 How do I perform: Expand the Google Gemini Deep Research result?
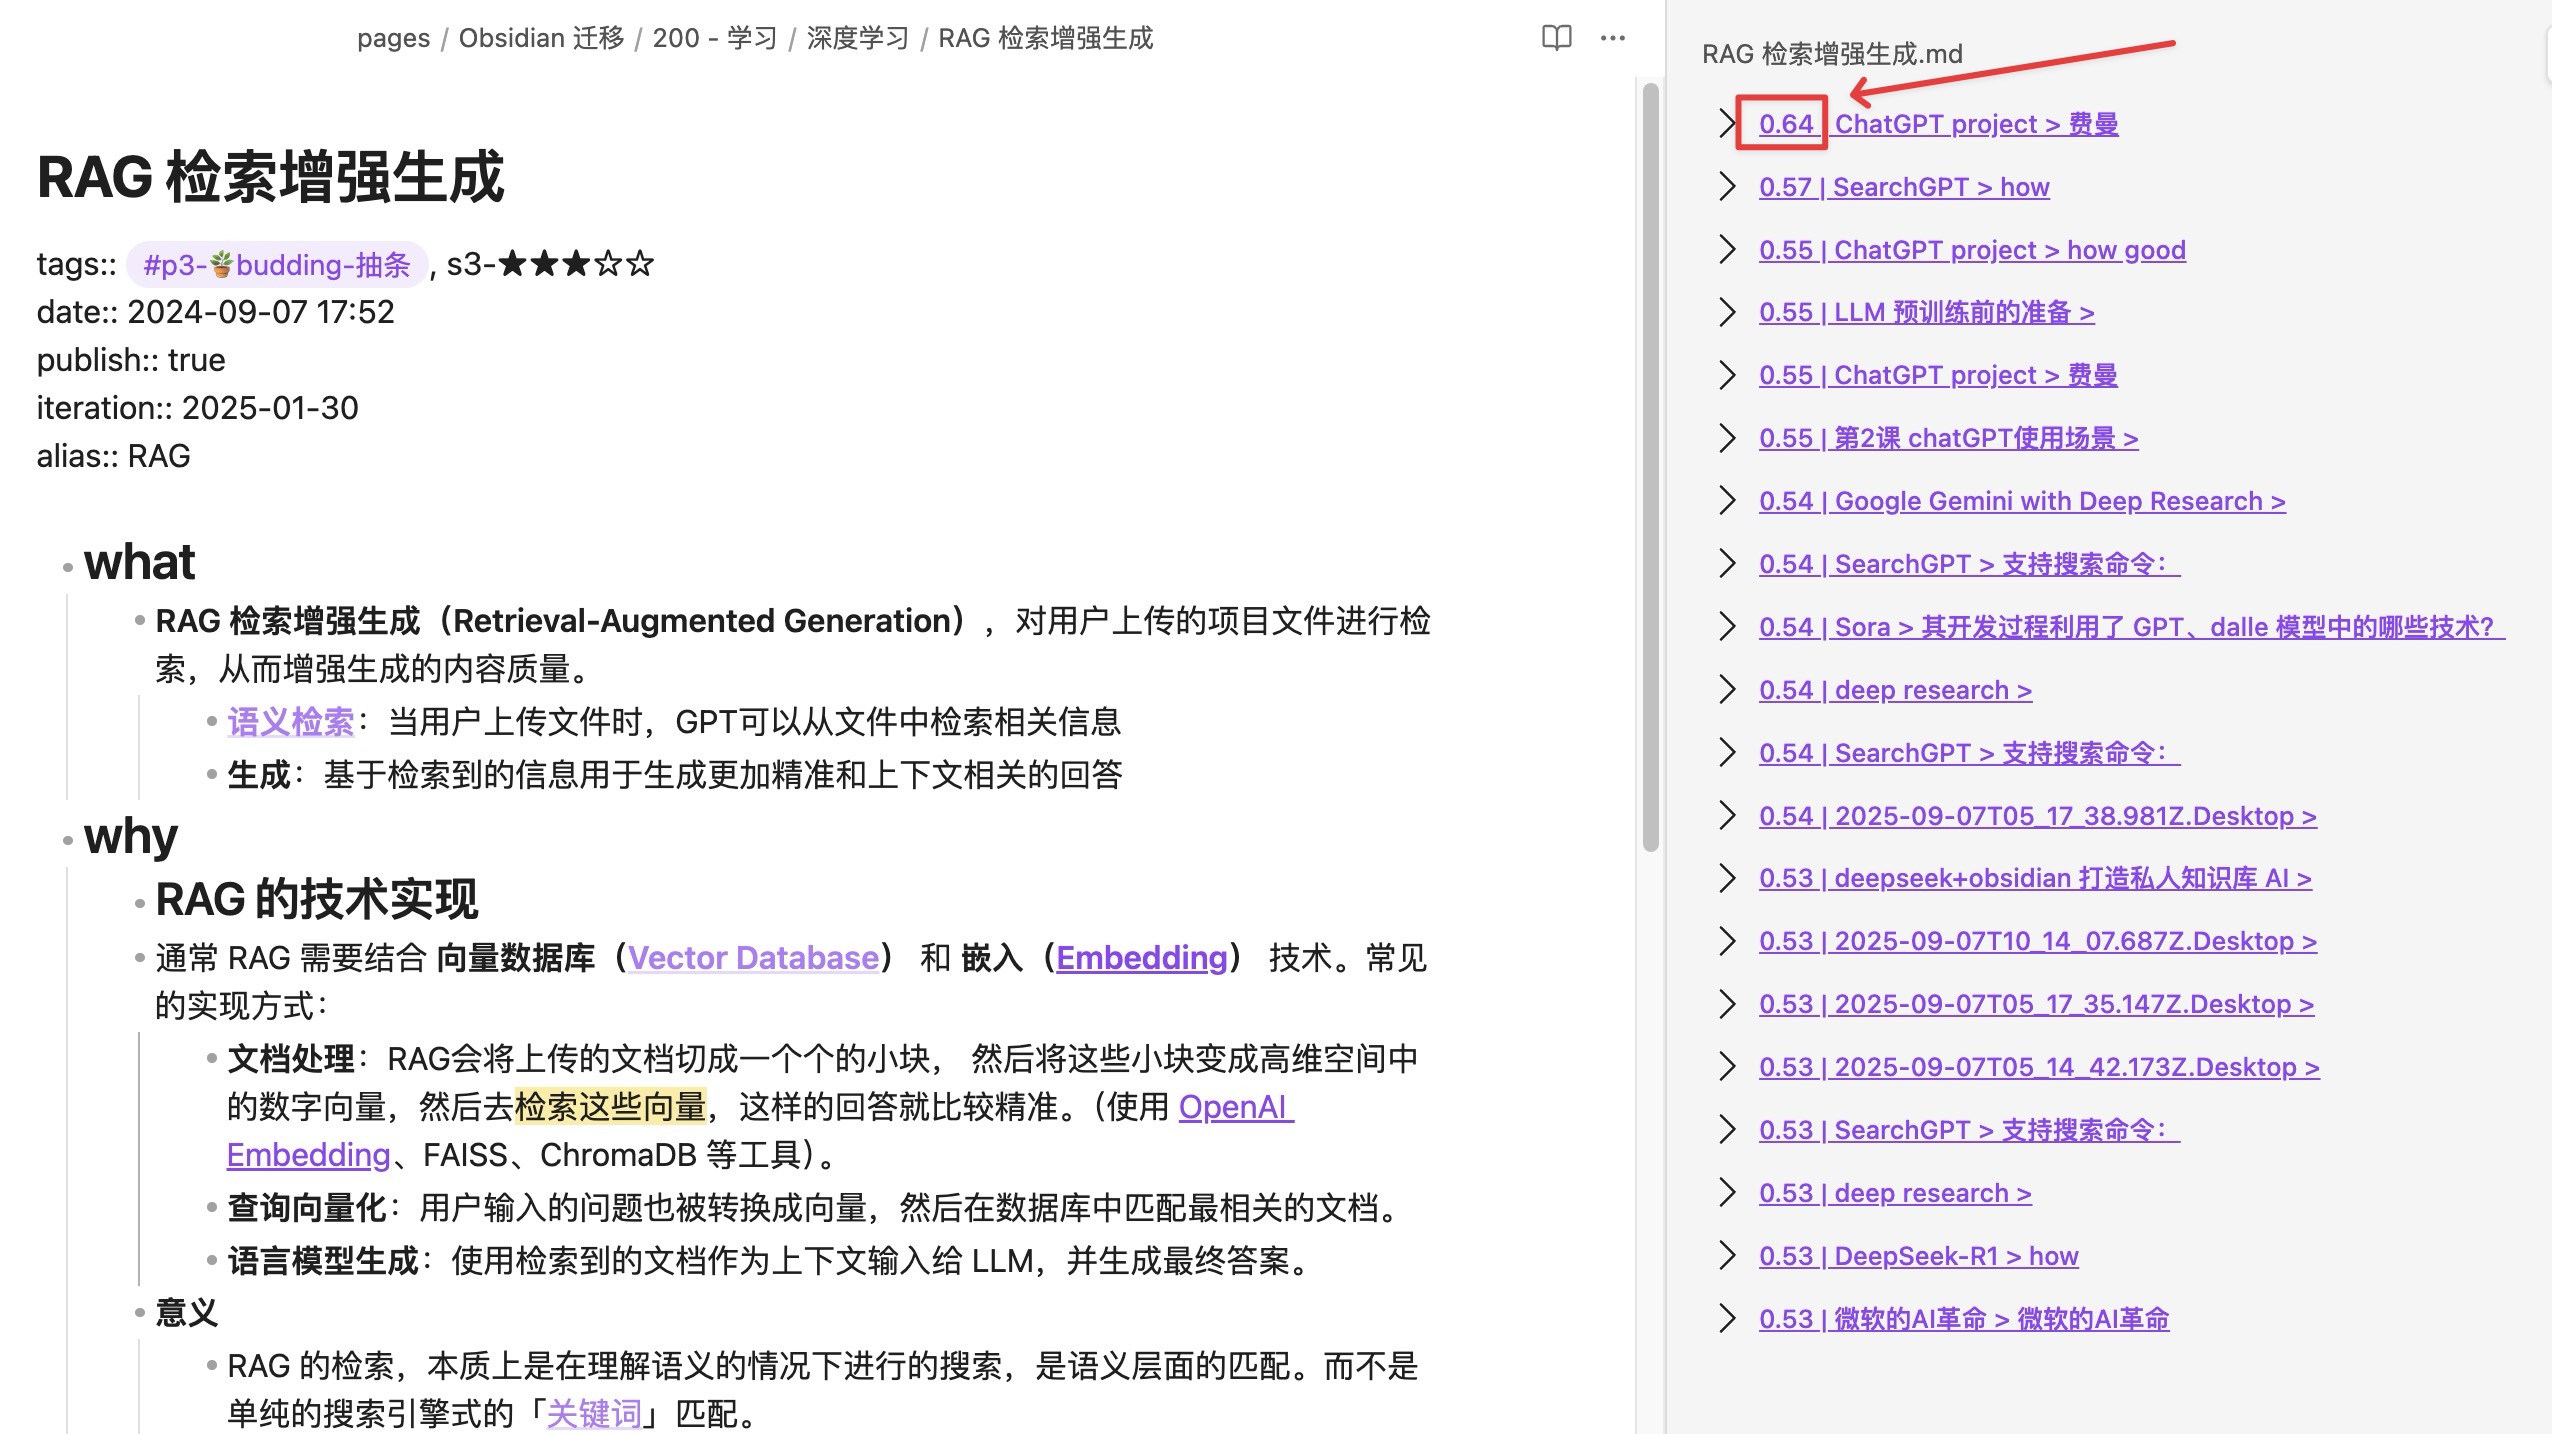coord(1727,500)
